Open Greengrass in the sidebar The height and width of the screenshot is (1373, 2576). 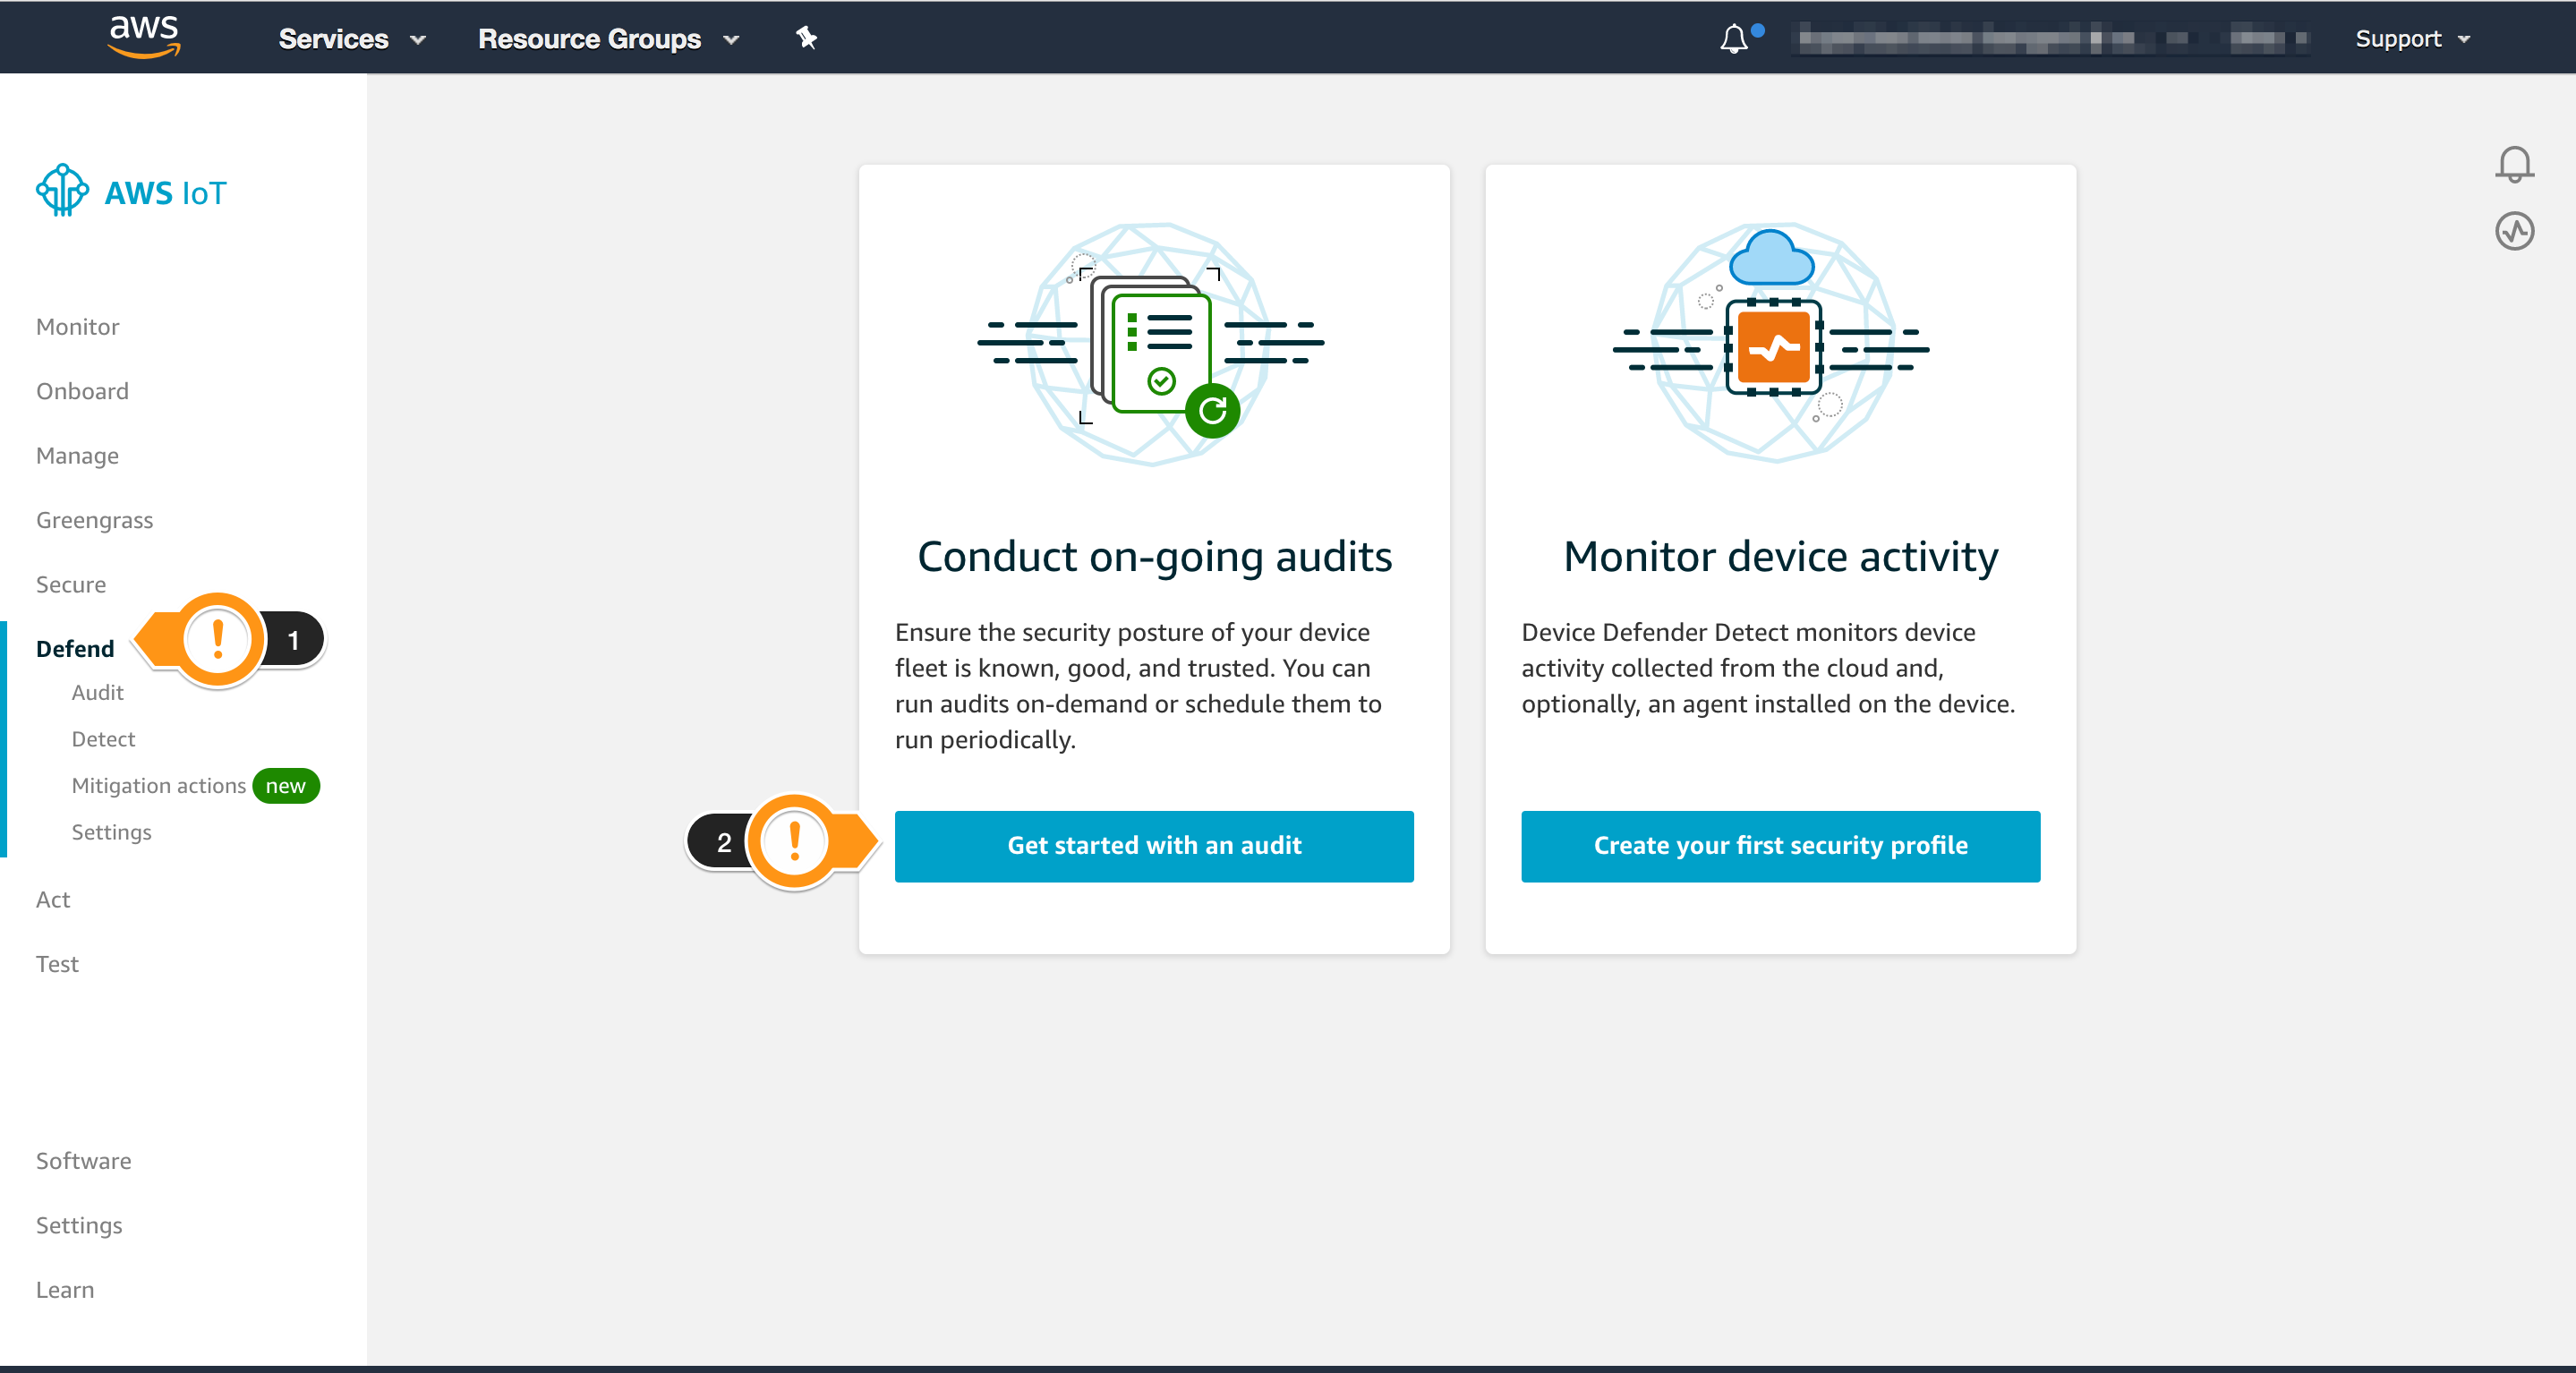[95, 520]
